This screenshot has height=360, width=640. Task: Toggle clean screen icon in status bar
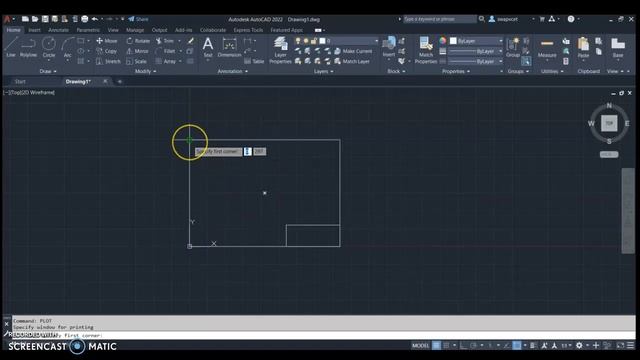[x=620, y=345]
